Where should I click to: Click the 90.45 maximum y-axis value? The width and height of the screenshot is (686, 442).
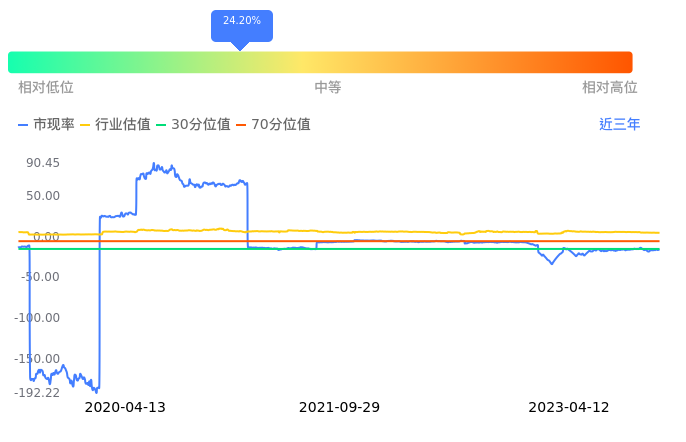coord(43,164)
